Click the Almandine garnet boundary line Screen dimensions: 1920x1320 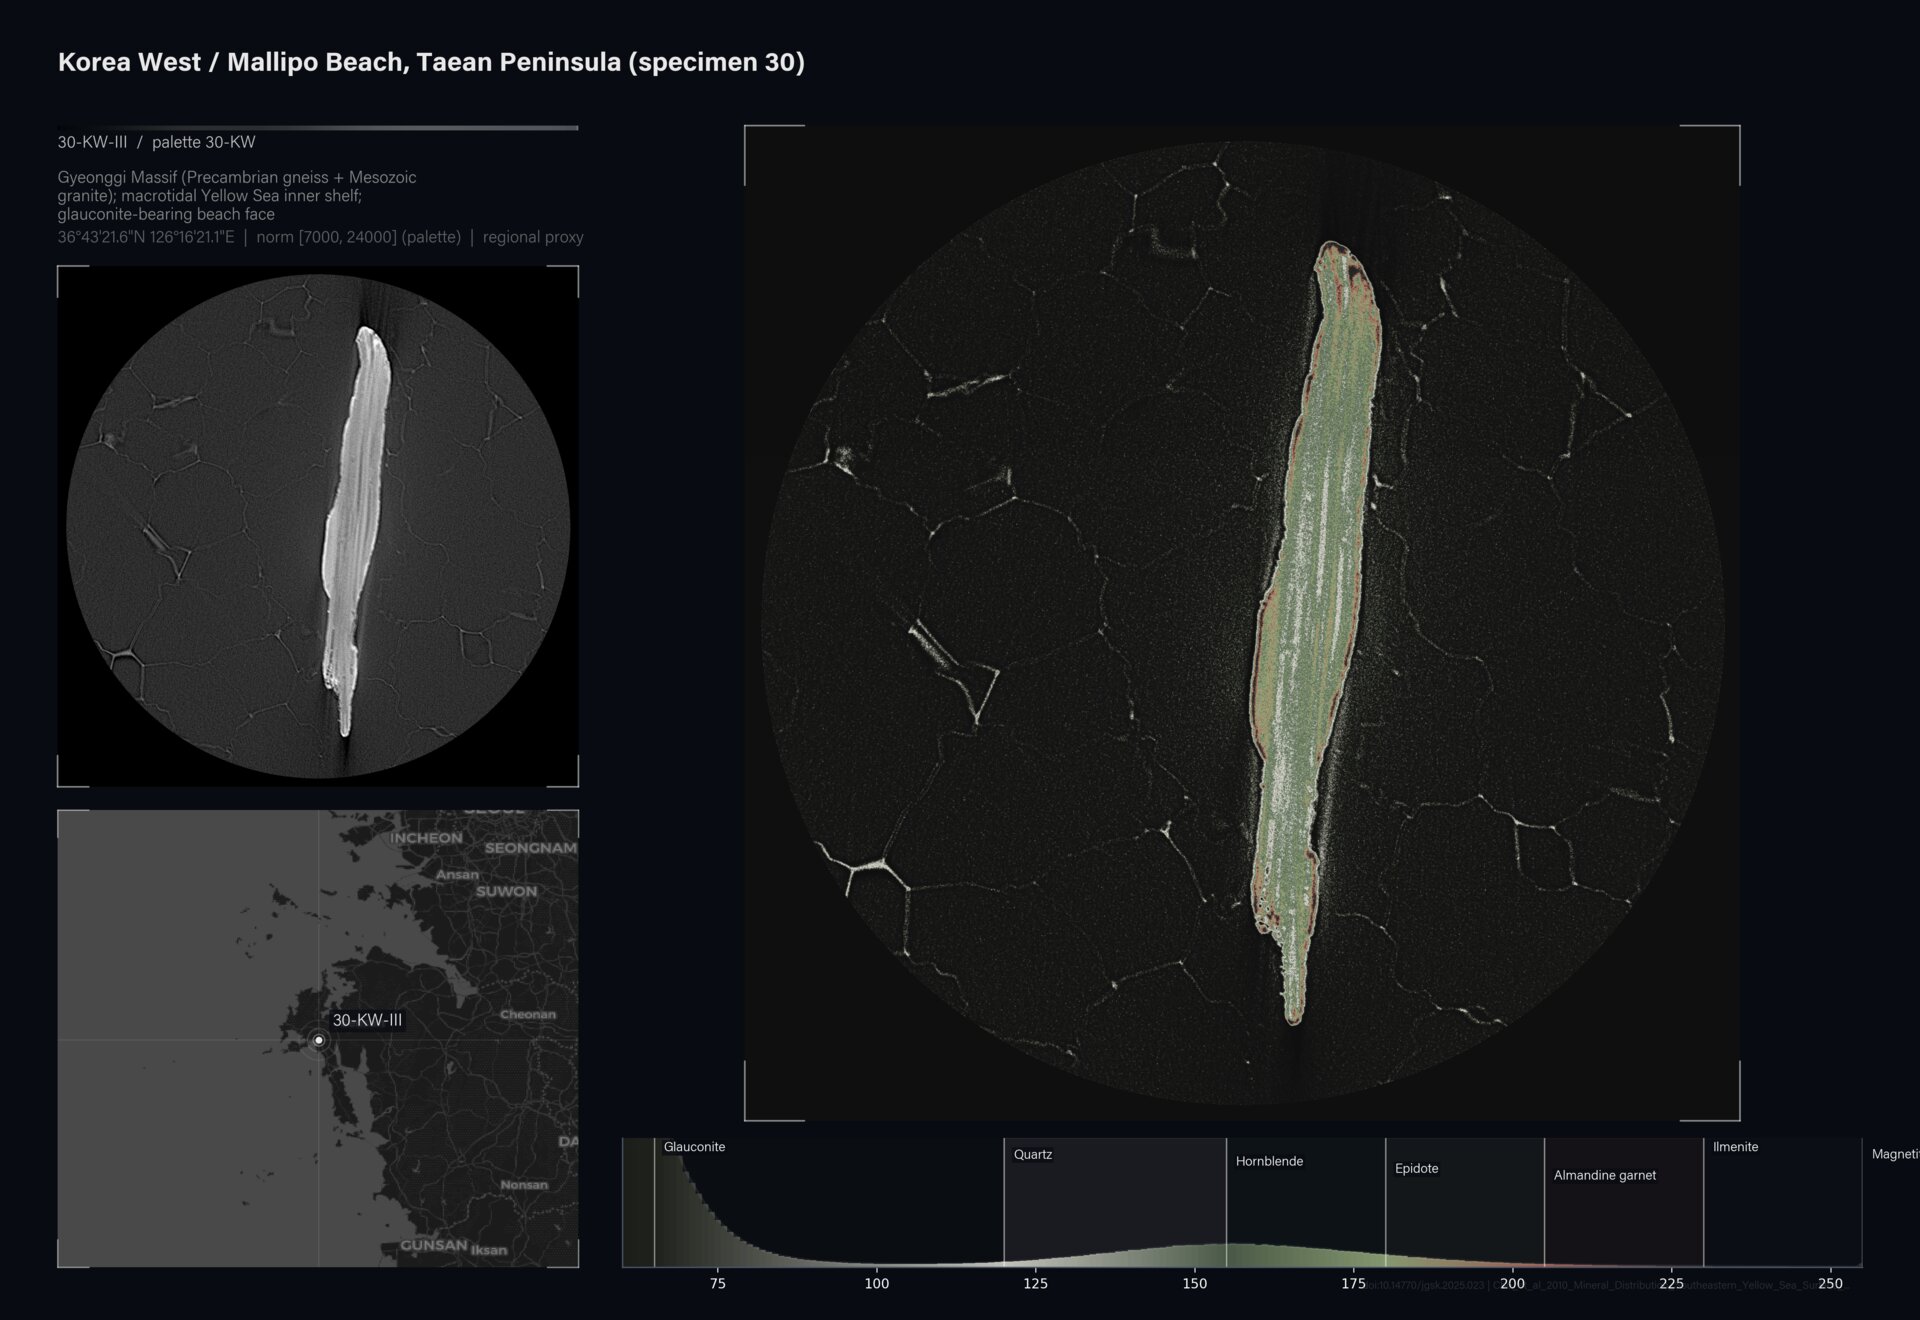tap(1544, 1202)
